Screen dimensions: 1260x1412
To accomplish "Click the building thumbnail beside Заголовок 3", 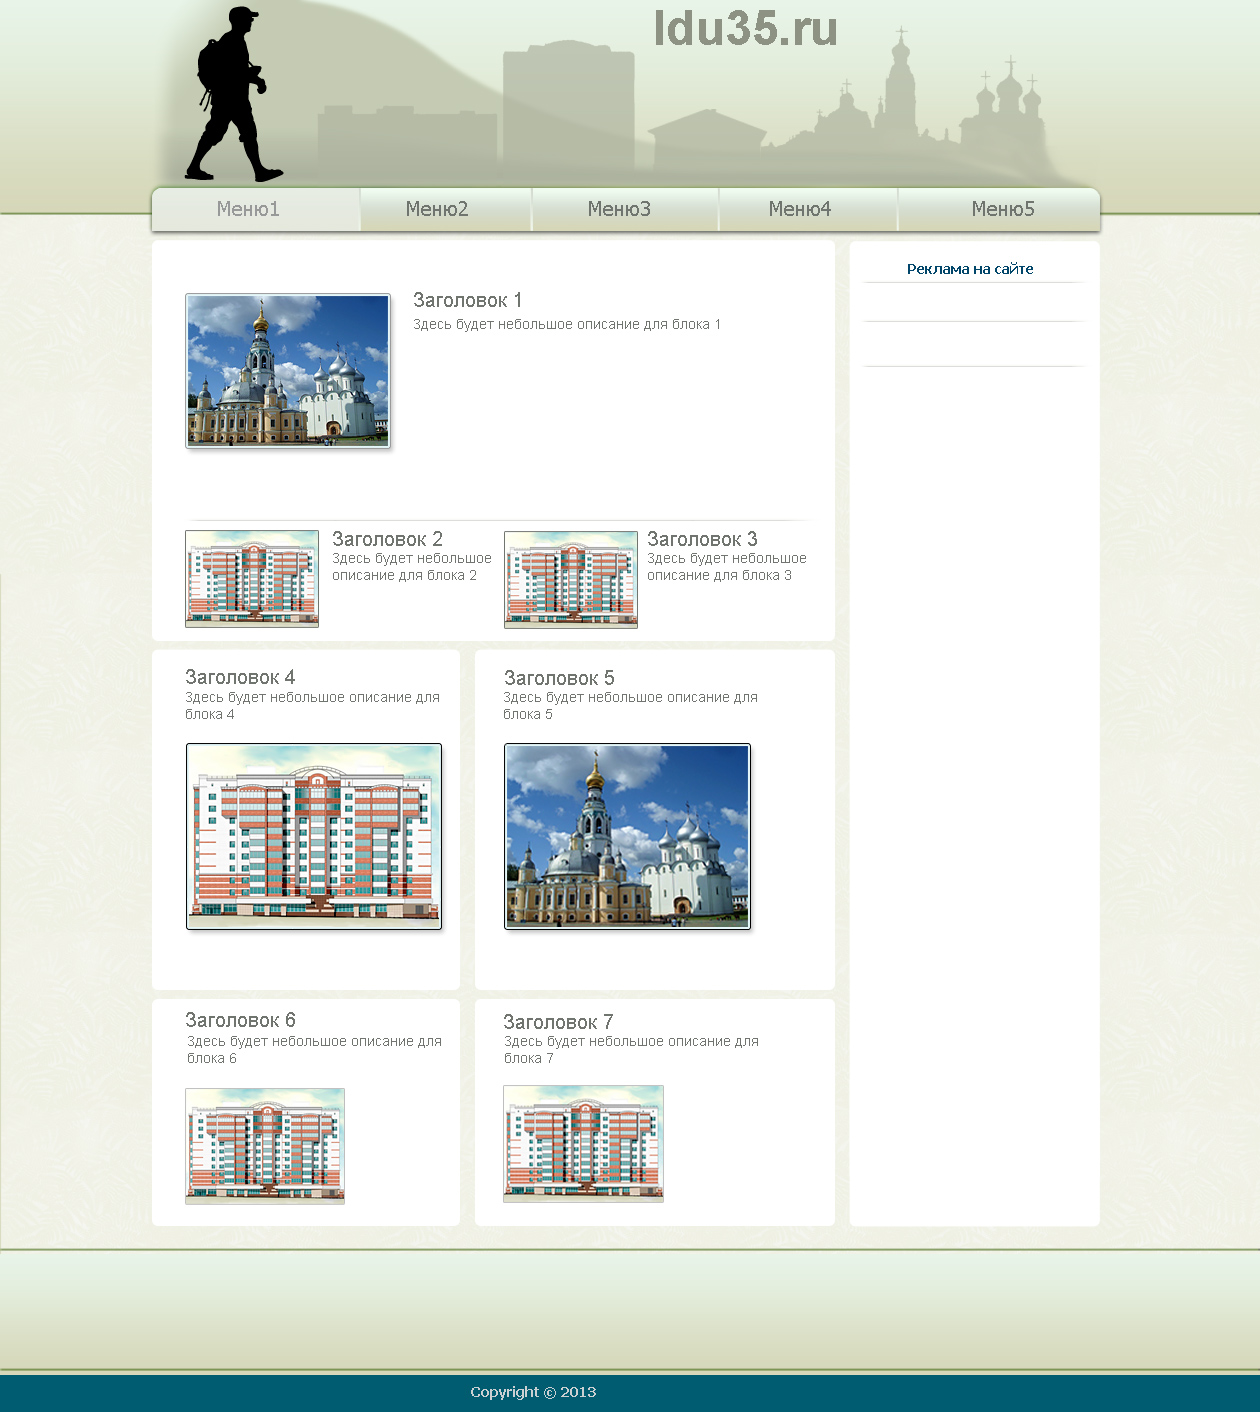I will click(x=571, y=579).
